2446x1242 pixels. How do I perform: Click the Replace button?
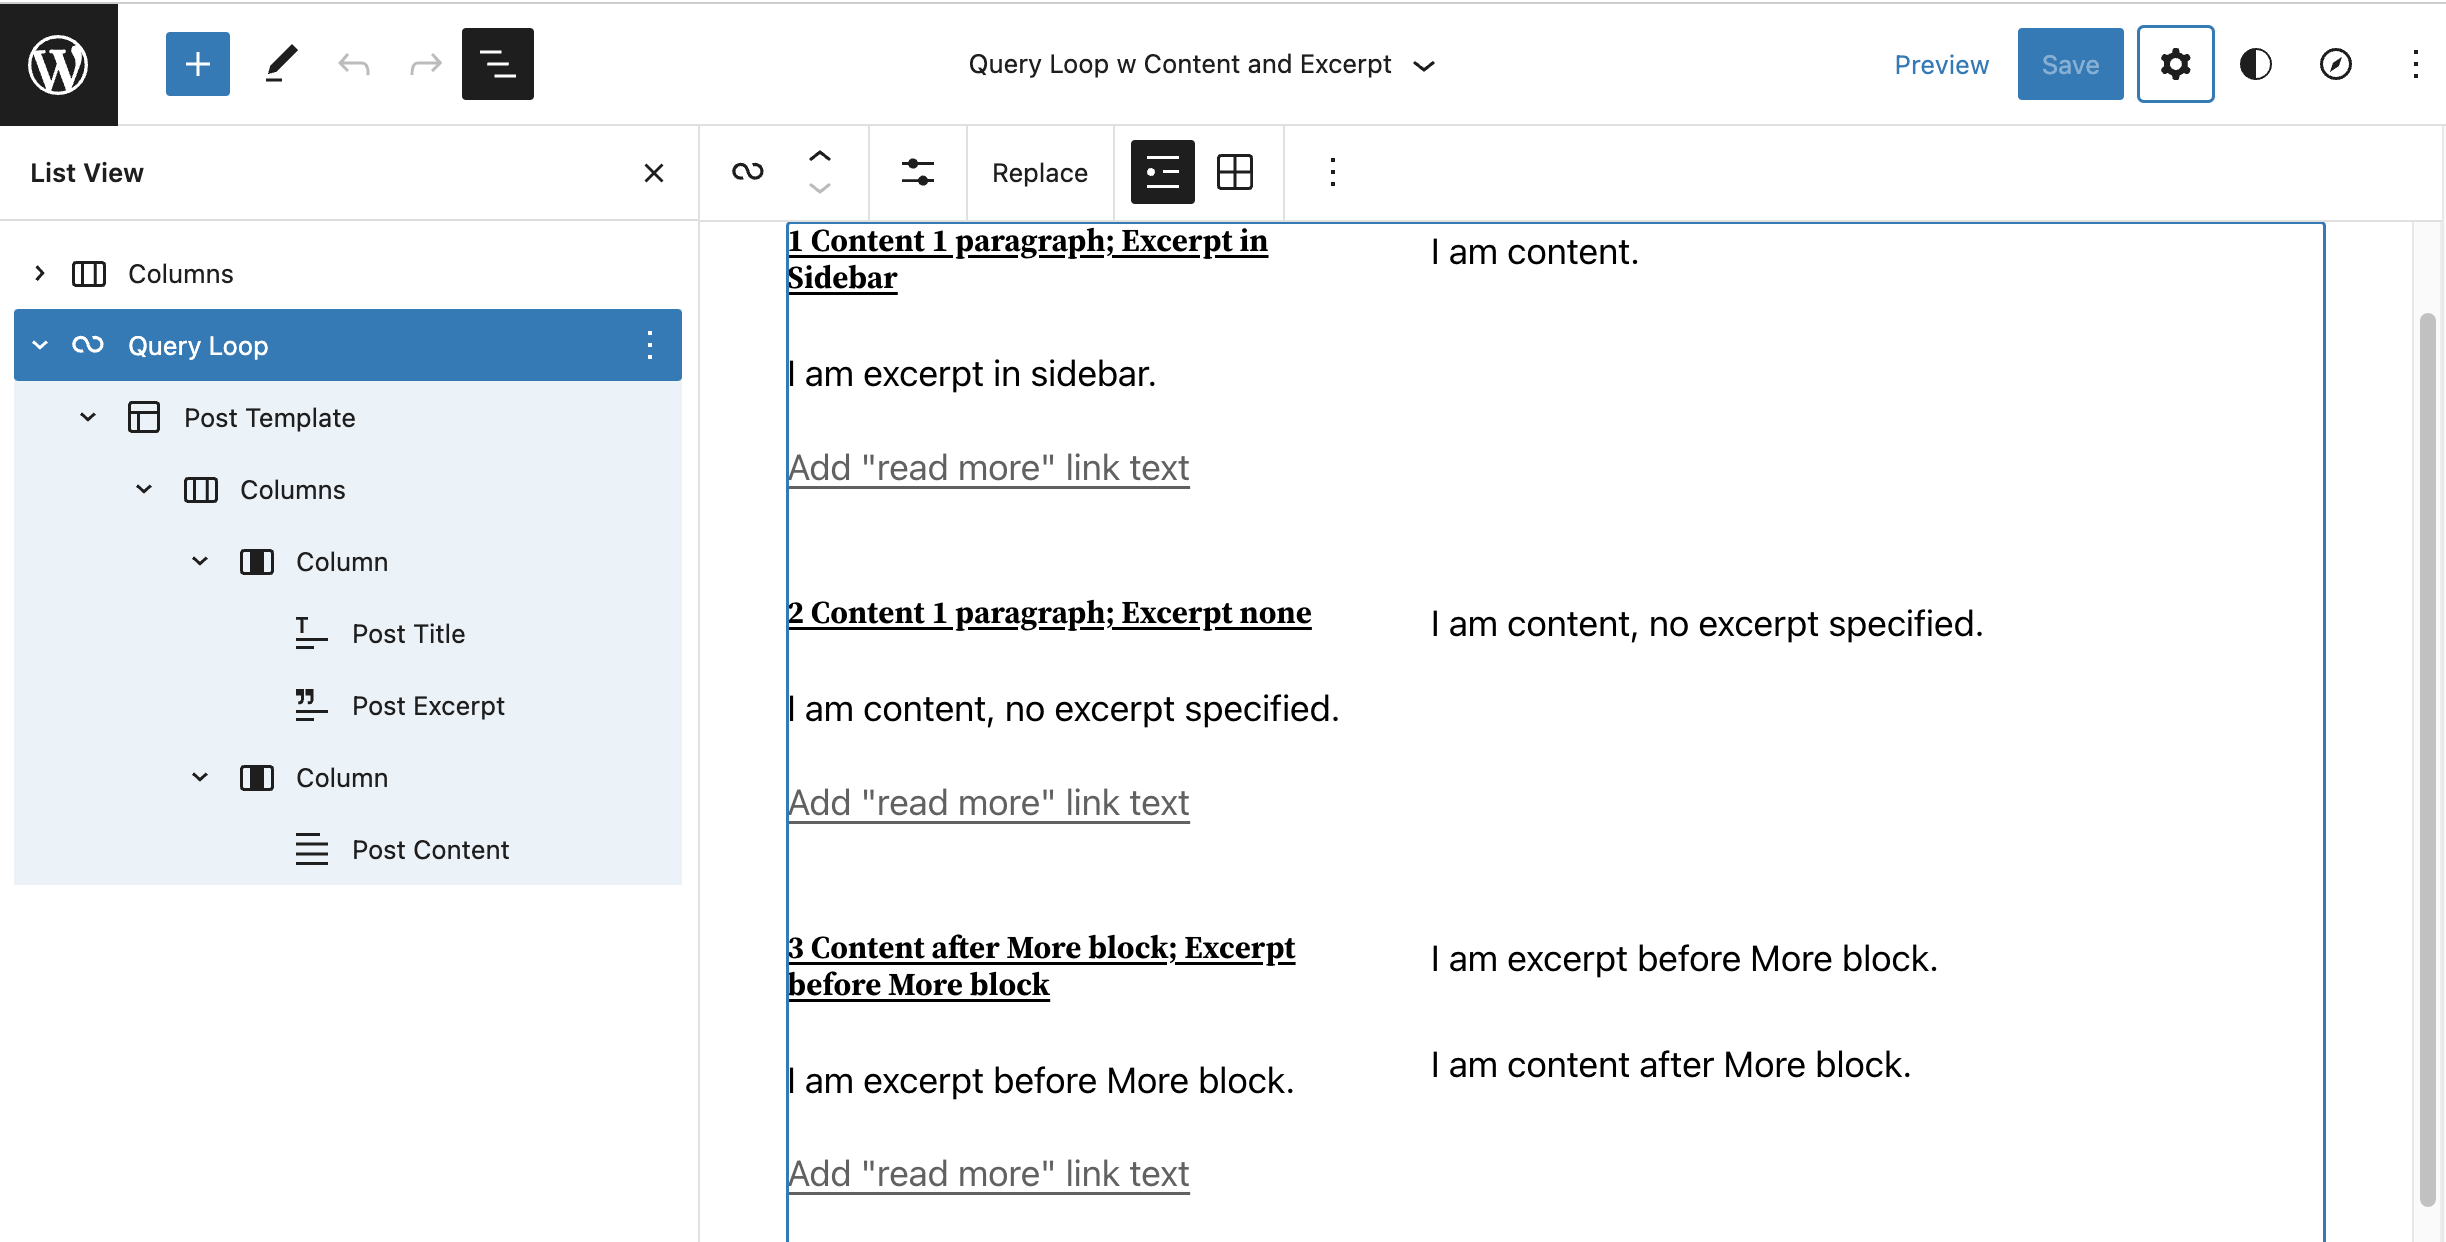tap(1040, 172)
